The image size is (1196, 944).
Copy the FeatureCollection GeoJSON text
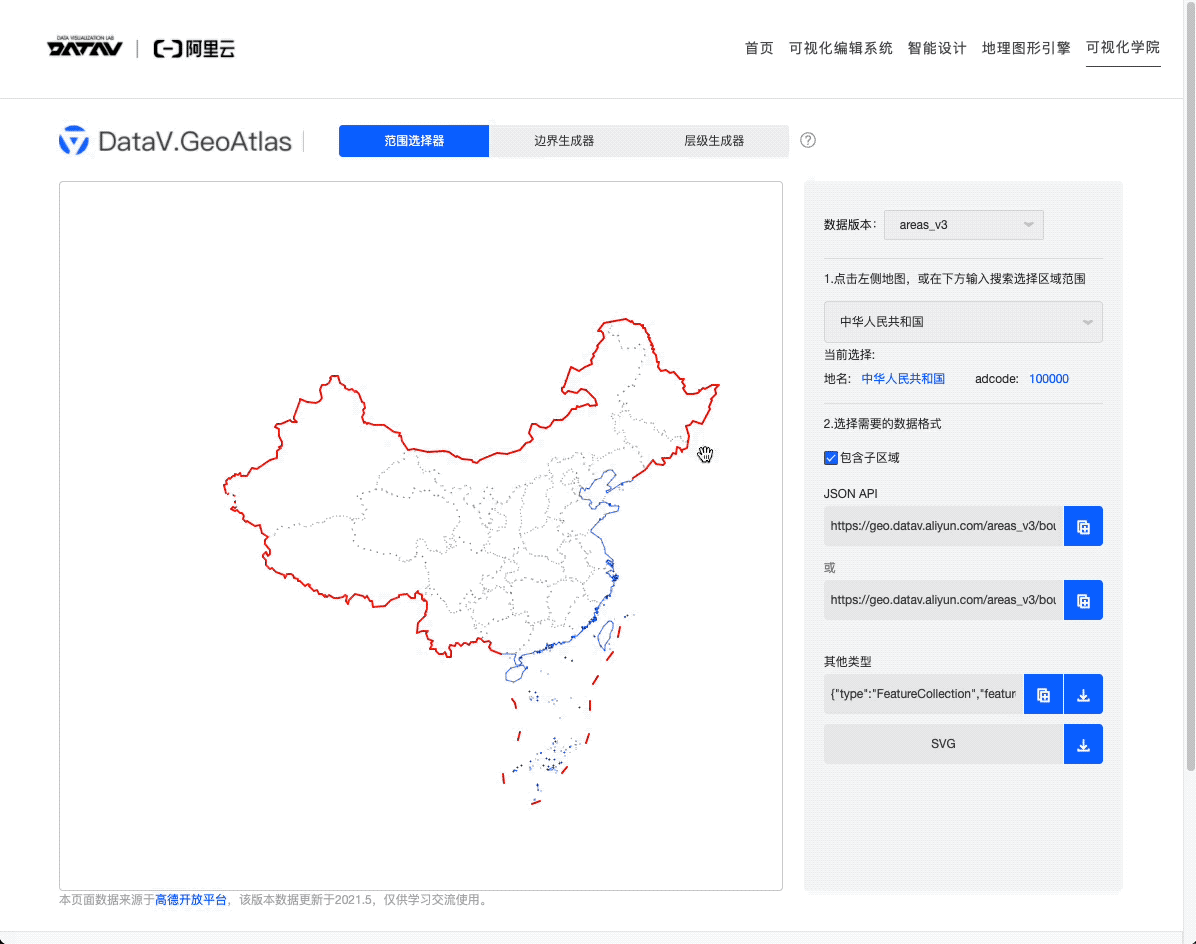coord(1043,694)
